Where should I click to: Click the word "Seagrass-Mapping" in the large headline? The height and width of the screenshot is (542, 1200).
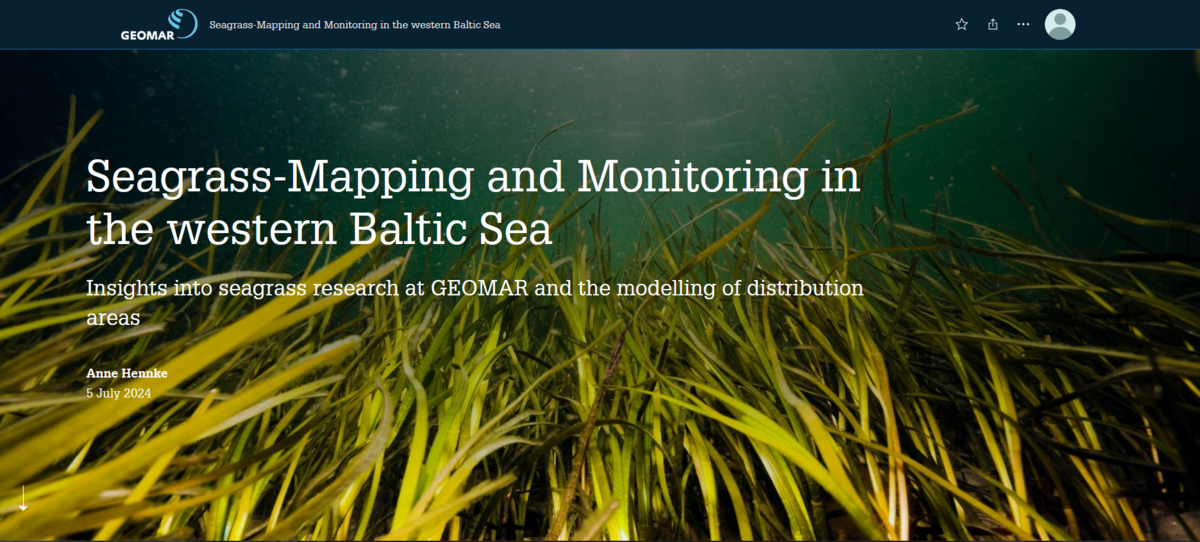pos(280,179)
